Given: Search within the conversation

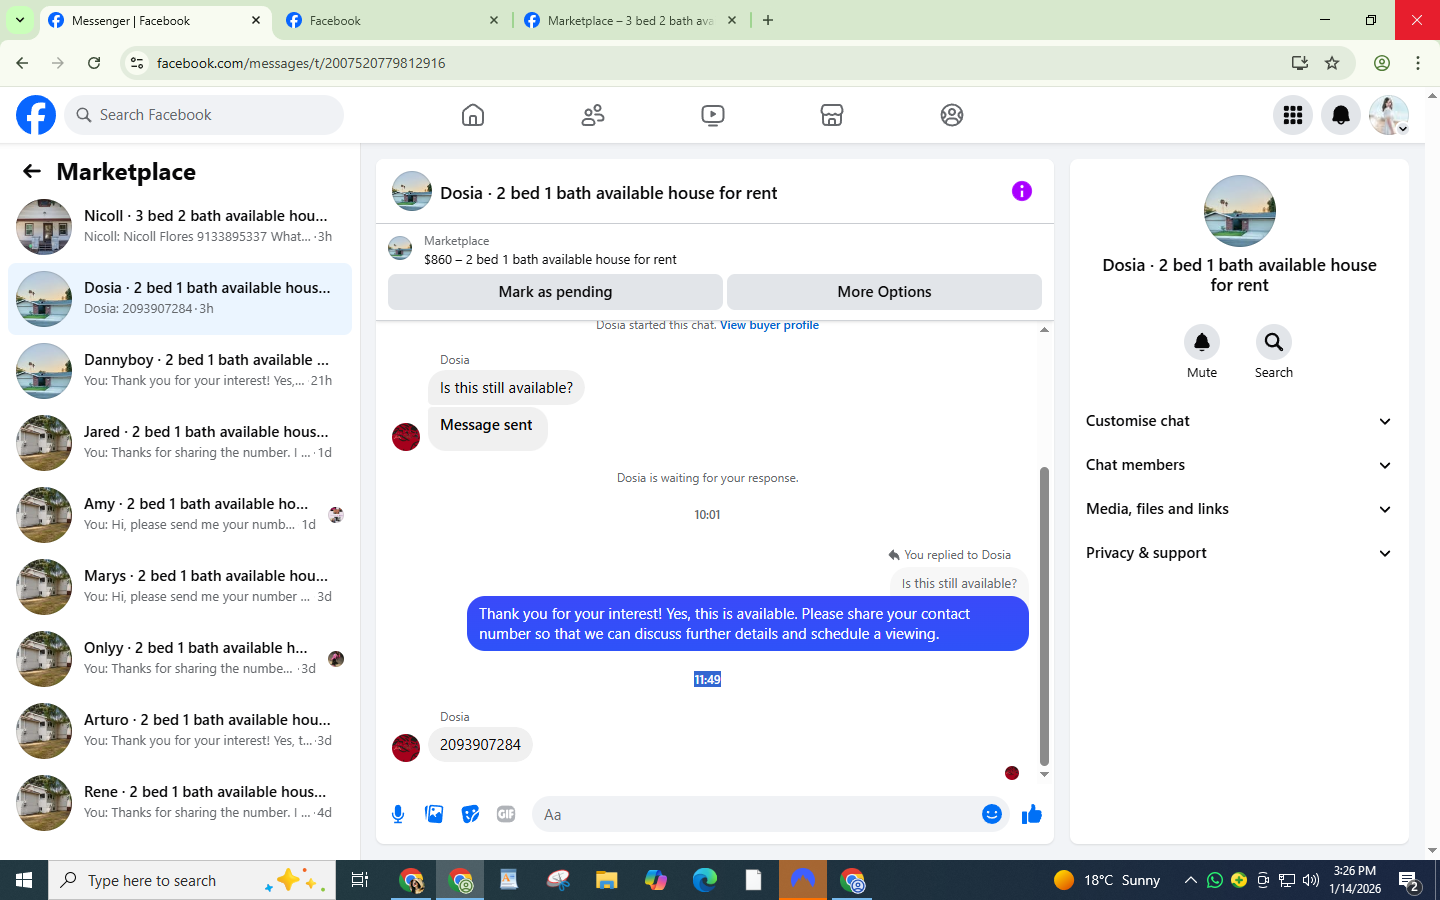Looking at the screenshot, I should (x=1274, y=342).
